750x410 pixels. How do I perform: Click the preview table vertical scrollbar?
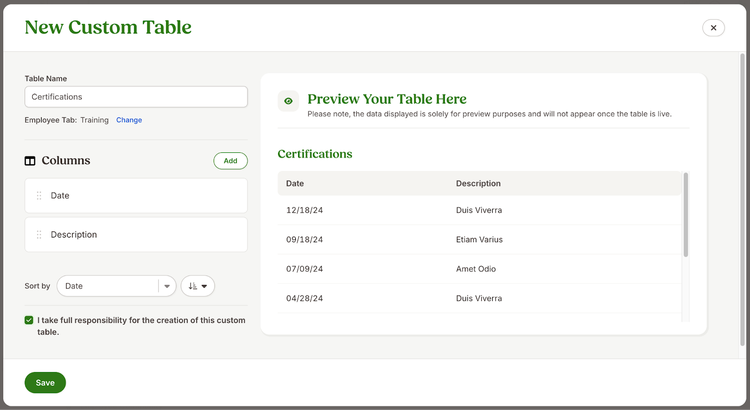tap(685, 215)
